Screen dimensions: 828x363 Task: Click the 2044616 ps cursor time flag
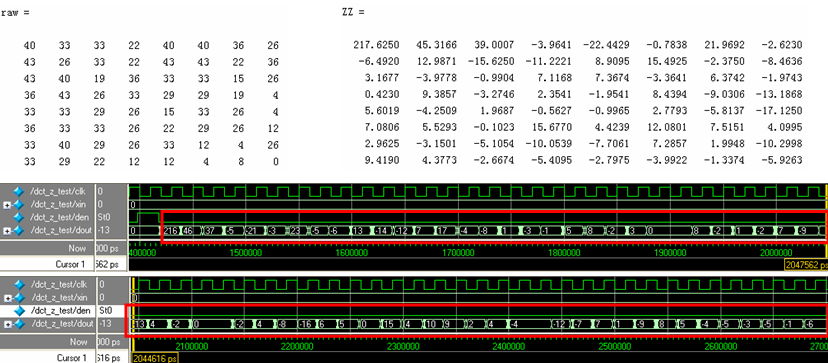pos(155,358)
